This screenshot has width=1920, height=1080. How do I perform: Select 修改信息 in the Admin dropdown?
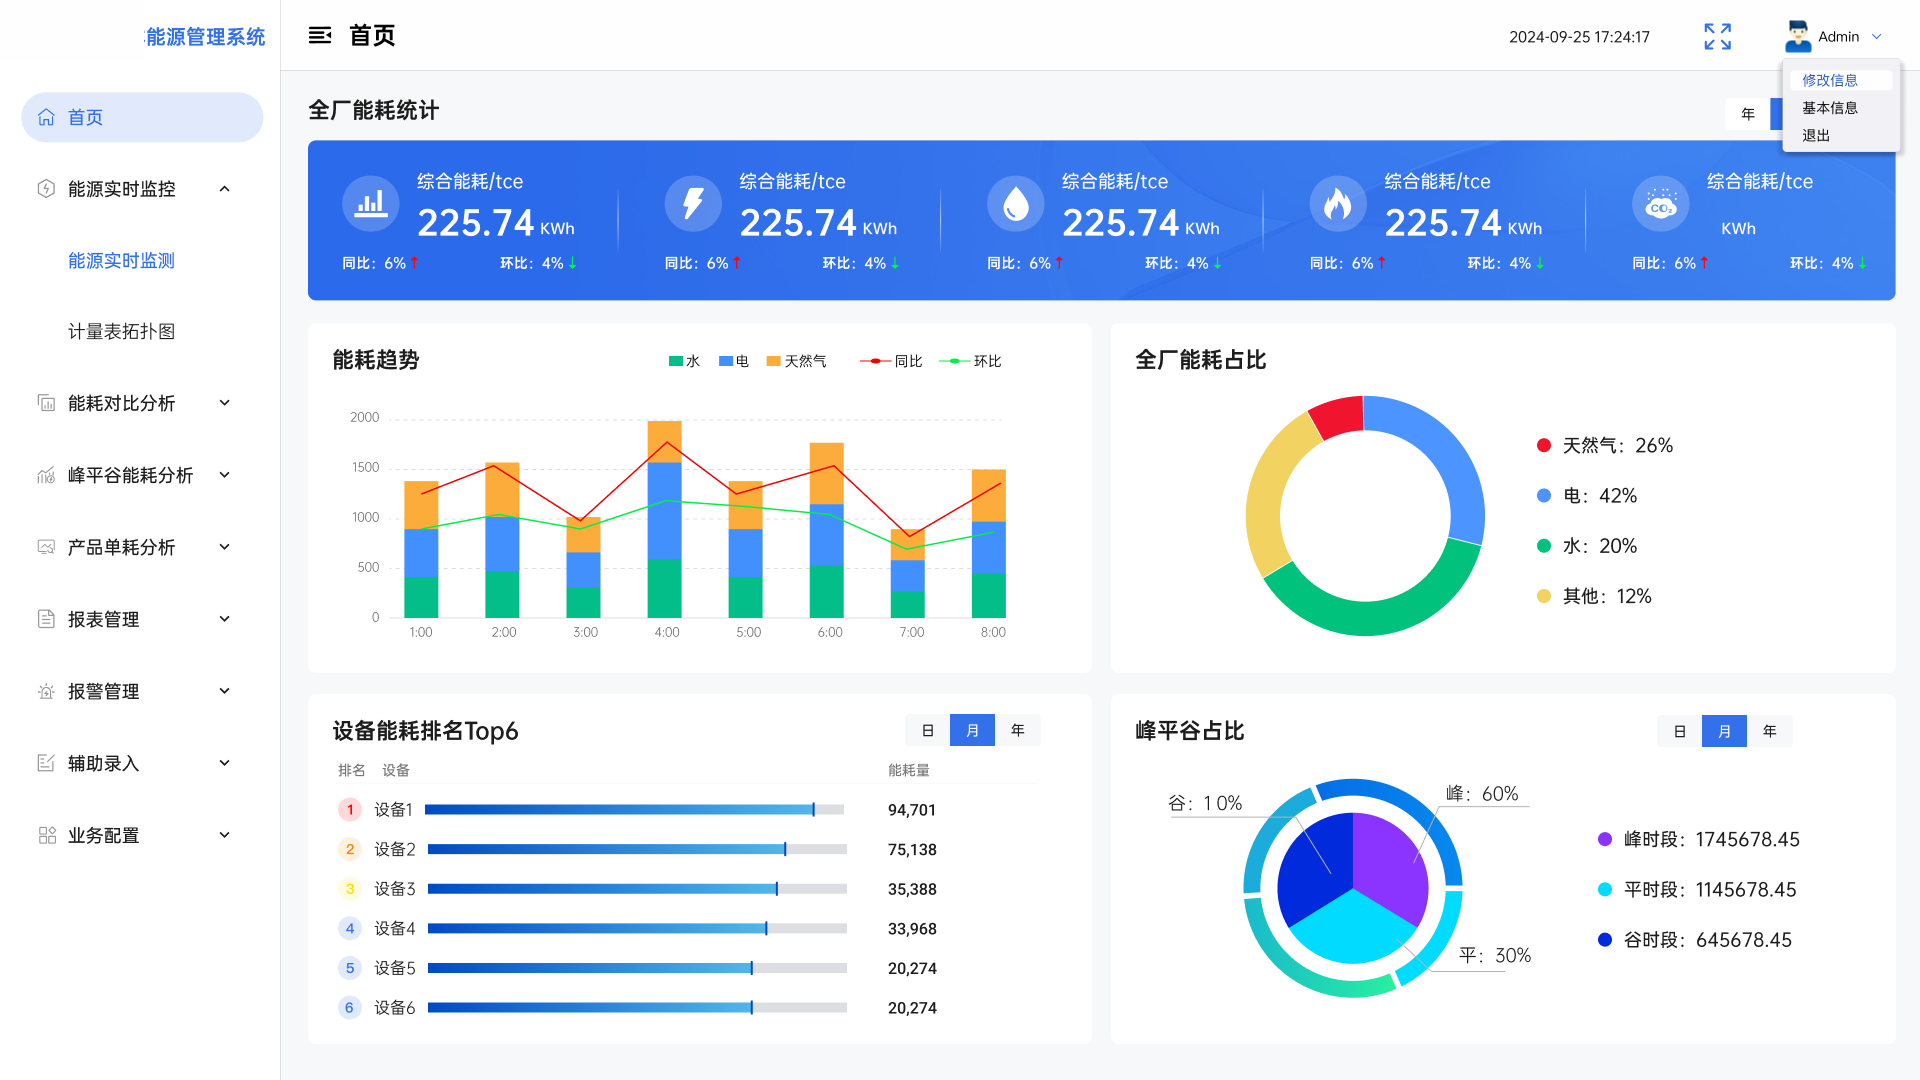[x=1829, y=80]
